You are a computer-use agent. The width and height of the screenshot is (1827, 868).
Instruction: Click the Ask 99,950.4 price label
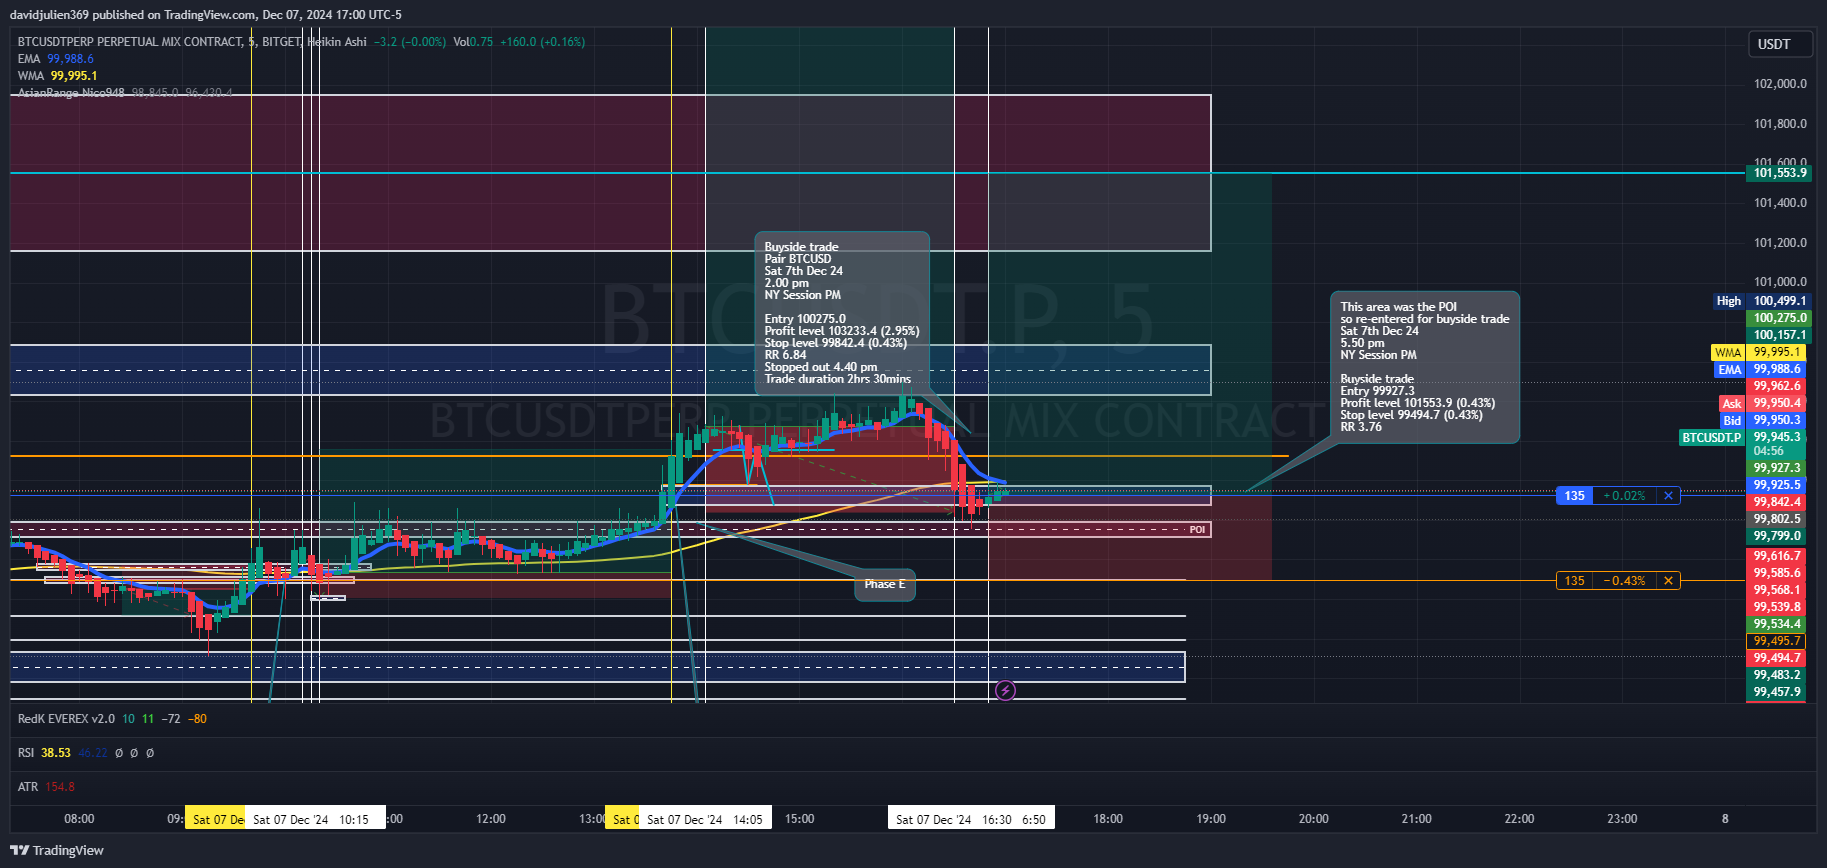pos(1762,403)
